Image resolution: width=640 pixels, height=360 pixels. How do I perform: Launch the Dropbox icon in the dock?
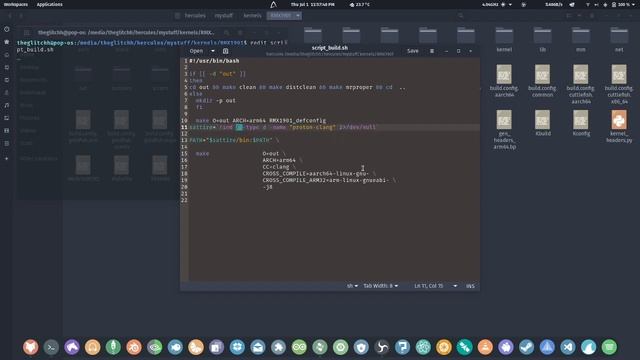[237, 347]
